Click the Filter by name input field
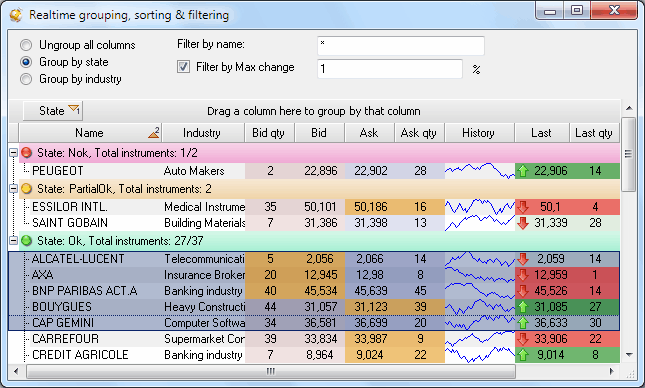Screen dimensions: 645x388 pos(401,46)
